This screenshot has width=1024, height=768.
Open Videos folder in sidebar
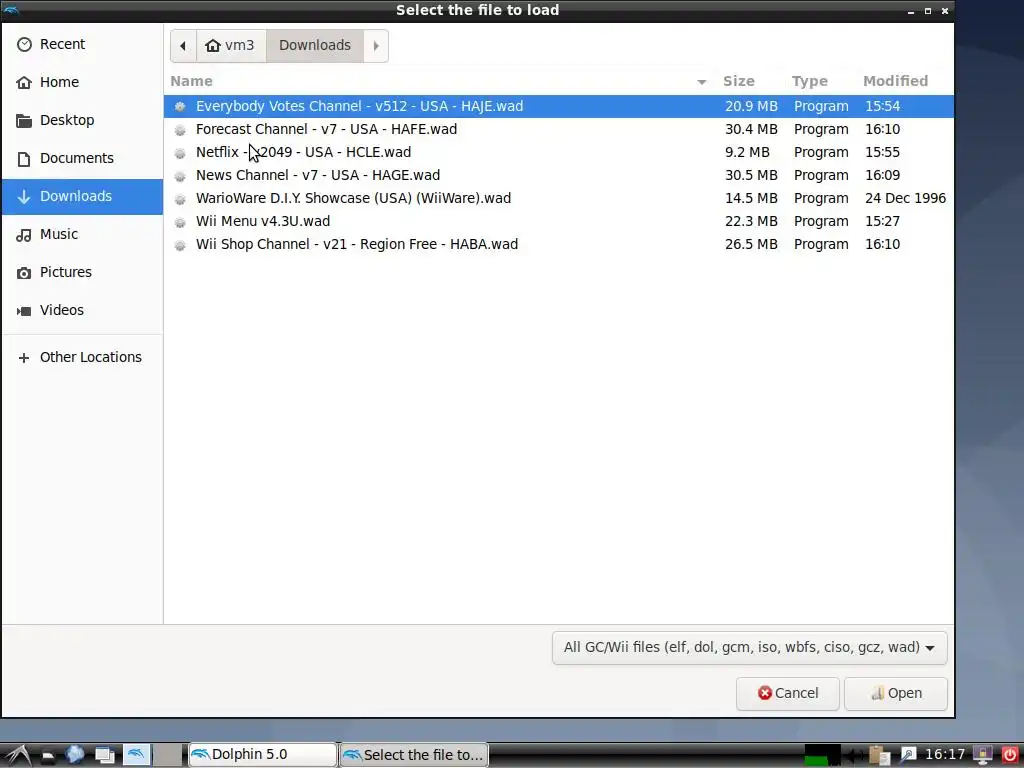(x=82, y=310)
